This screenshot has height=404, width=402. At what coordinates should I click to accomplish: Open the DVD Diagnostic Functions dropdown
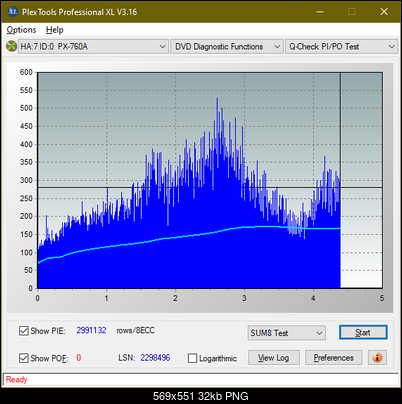click(226, 47)
